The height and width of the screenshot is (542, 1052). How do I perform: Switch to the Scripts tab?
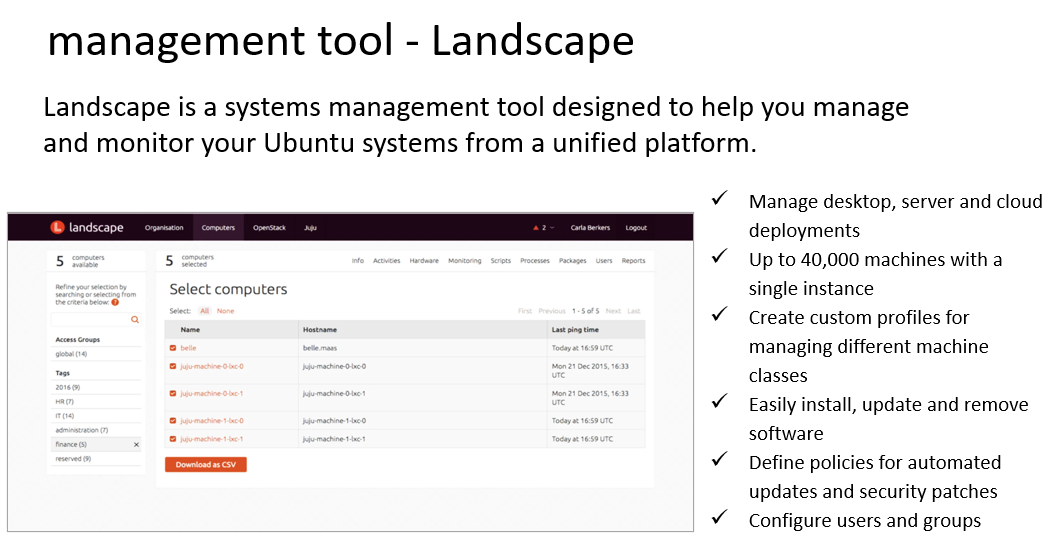pos(501,261)
